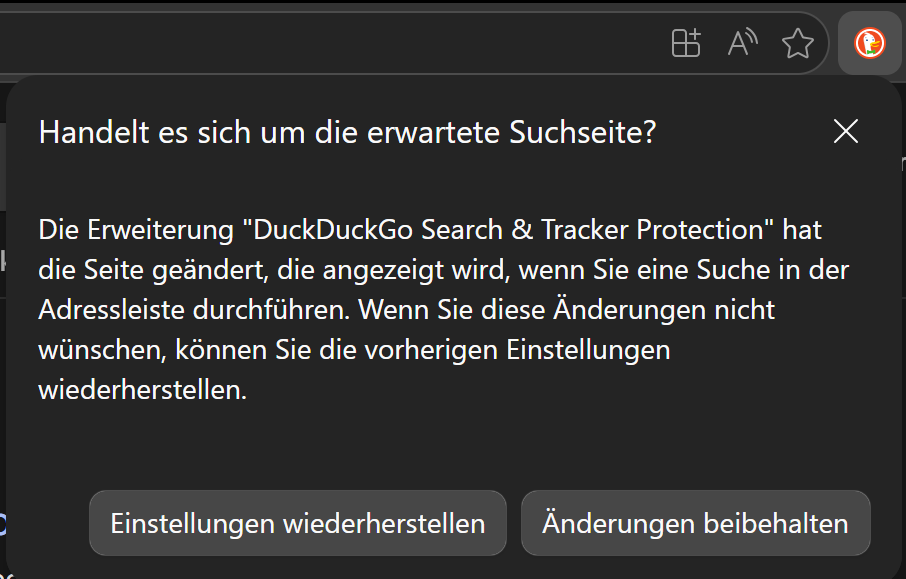Click the app install icon with plus
The image size is (906, 579).
(x=686, y=43)
